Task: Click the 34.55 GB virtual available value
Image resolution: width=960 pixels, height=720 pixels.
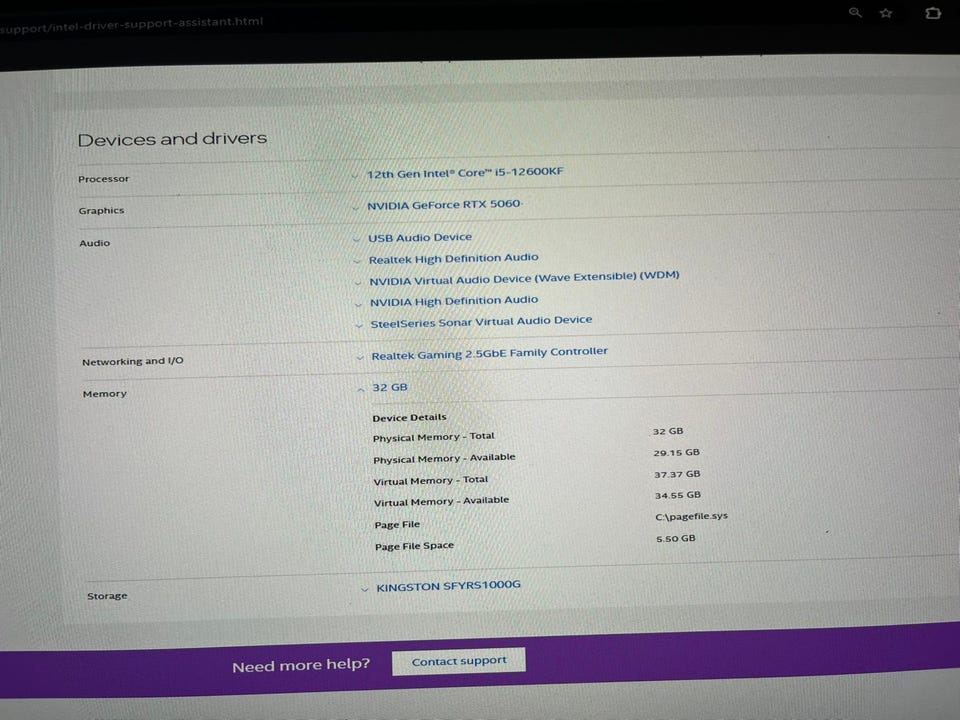Action: tap(678, 495)
